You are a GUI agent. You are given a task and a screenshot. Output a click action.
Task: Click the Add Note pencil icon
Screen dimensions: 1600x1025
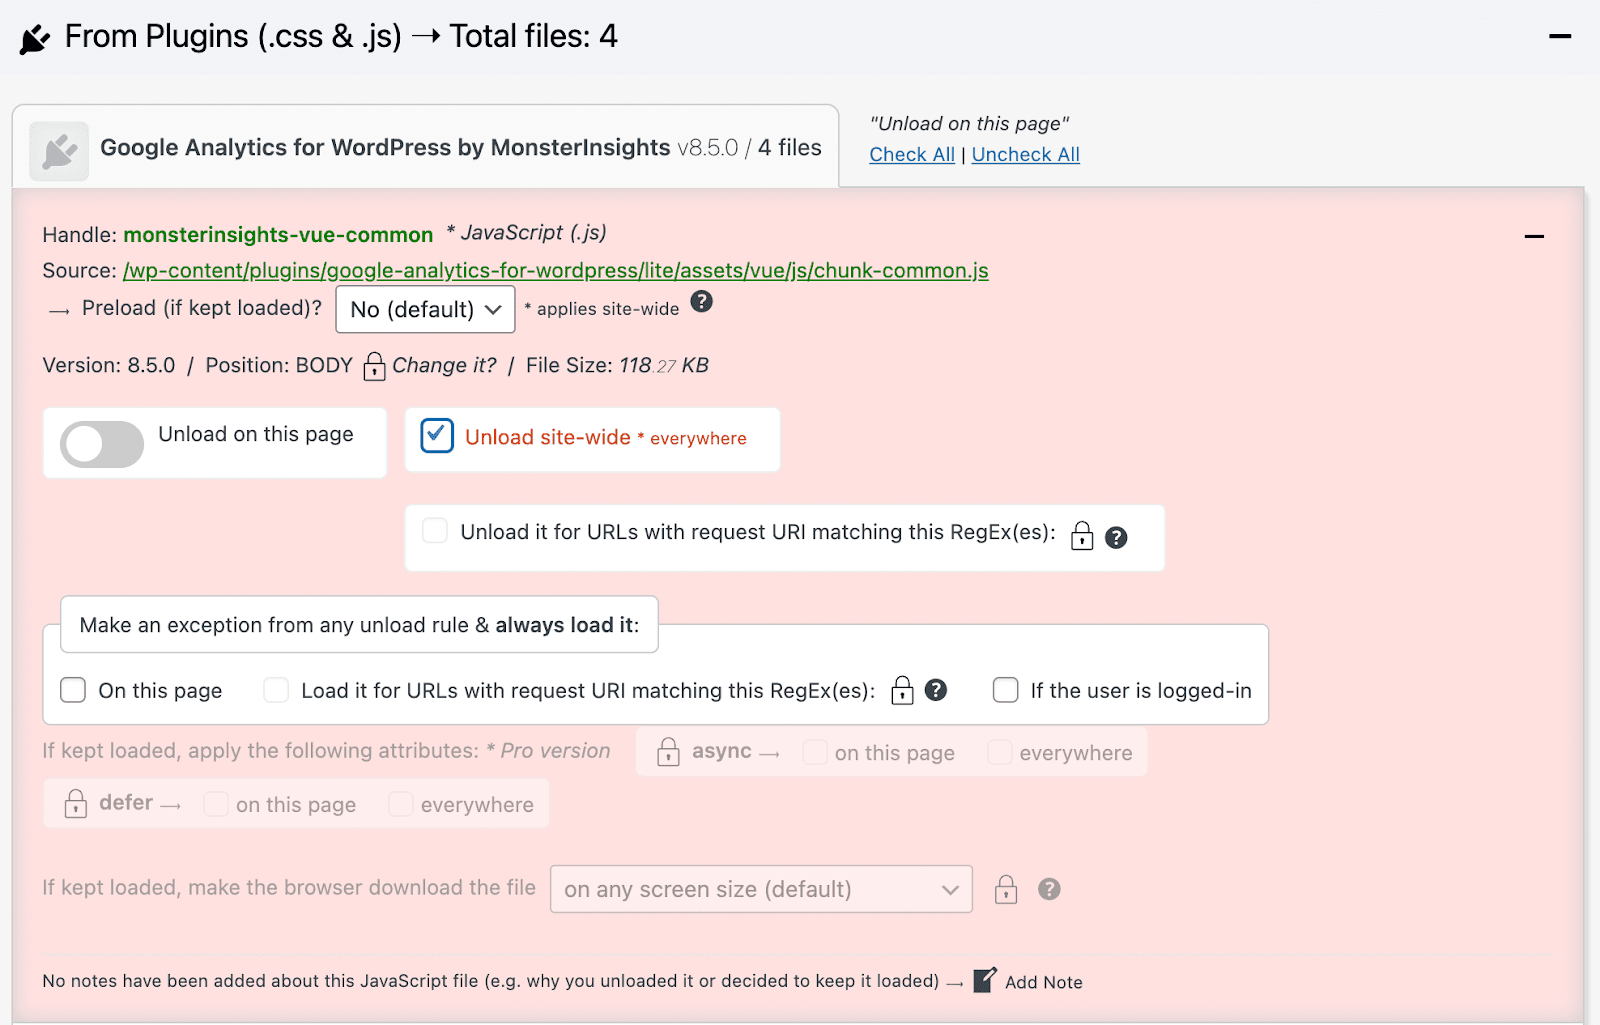[985, 980]
